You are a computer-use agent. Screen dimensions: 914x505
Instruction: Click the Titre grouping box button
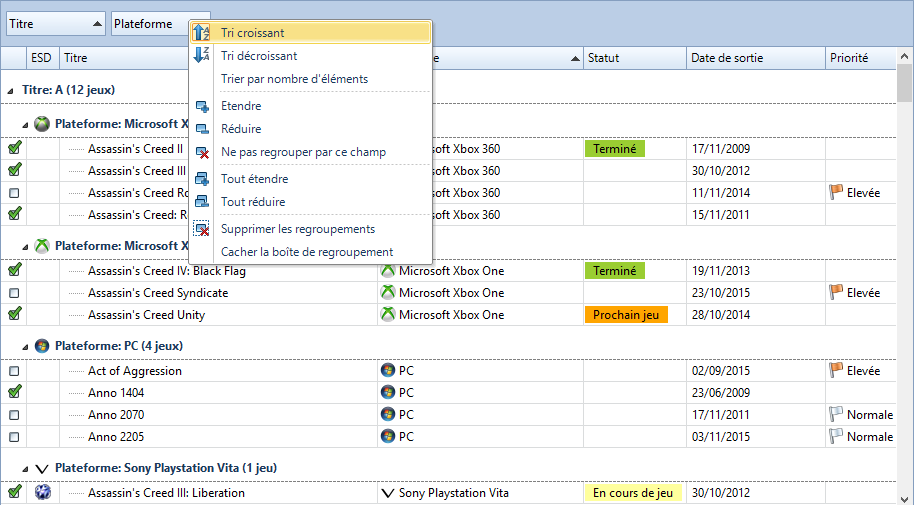56,24
